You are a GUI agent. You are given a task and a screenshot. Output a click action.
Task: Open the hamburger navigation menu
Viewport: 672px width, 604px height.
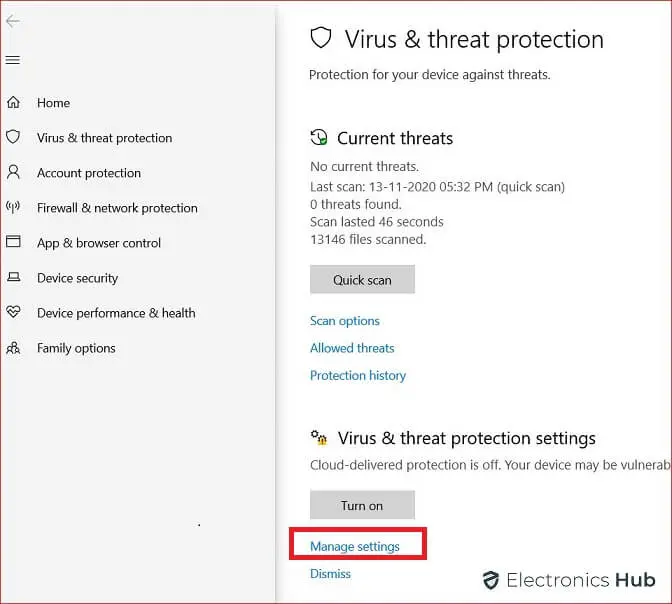(x=13, y=60)
